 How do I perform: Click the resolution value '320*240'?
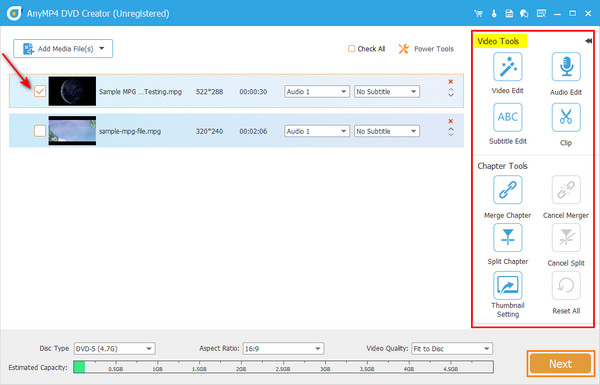point(209,131)
